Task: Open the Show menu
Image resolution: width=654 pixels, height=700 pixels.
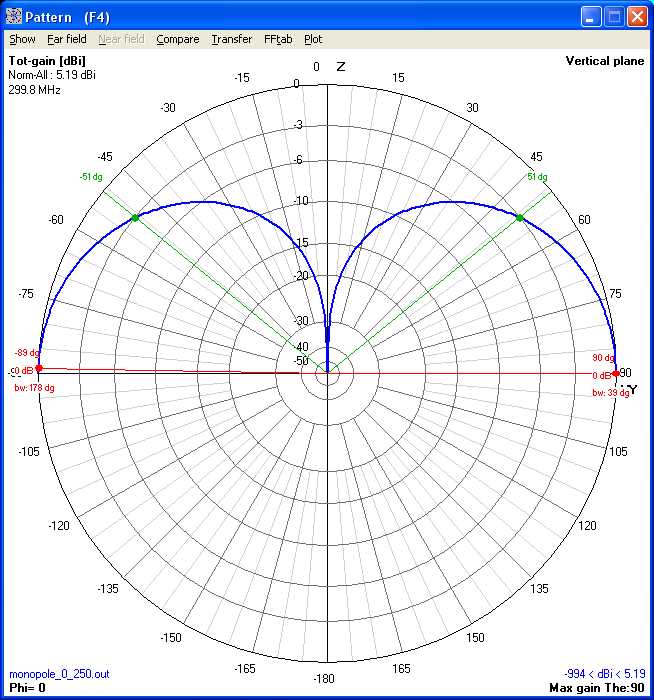Action: click(22, 39)
